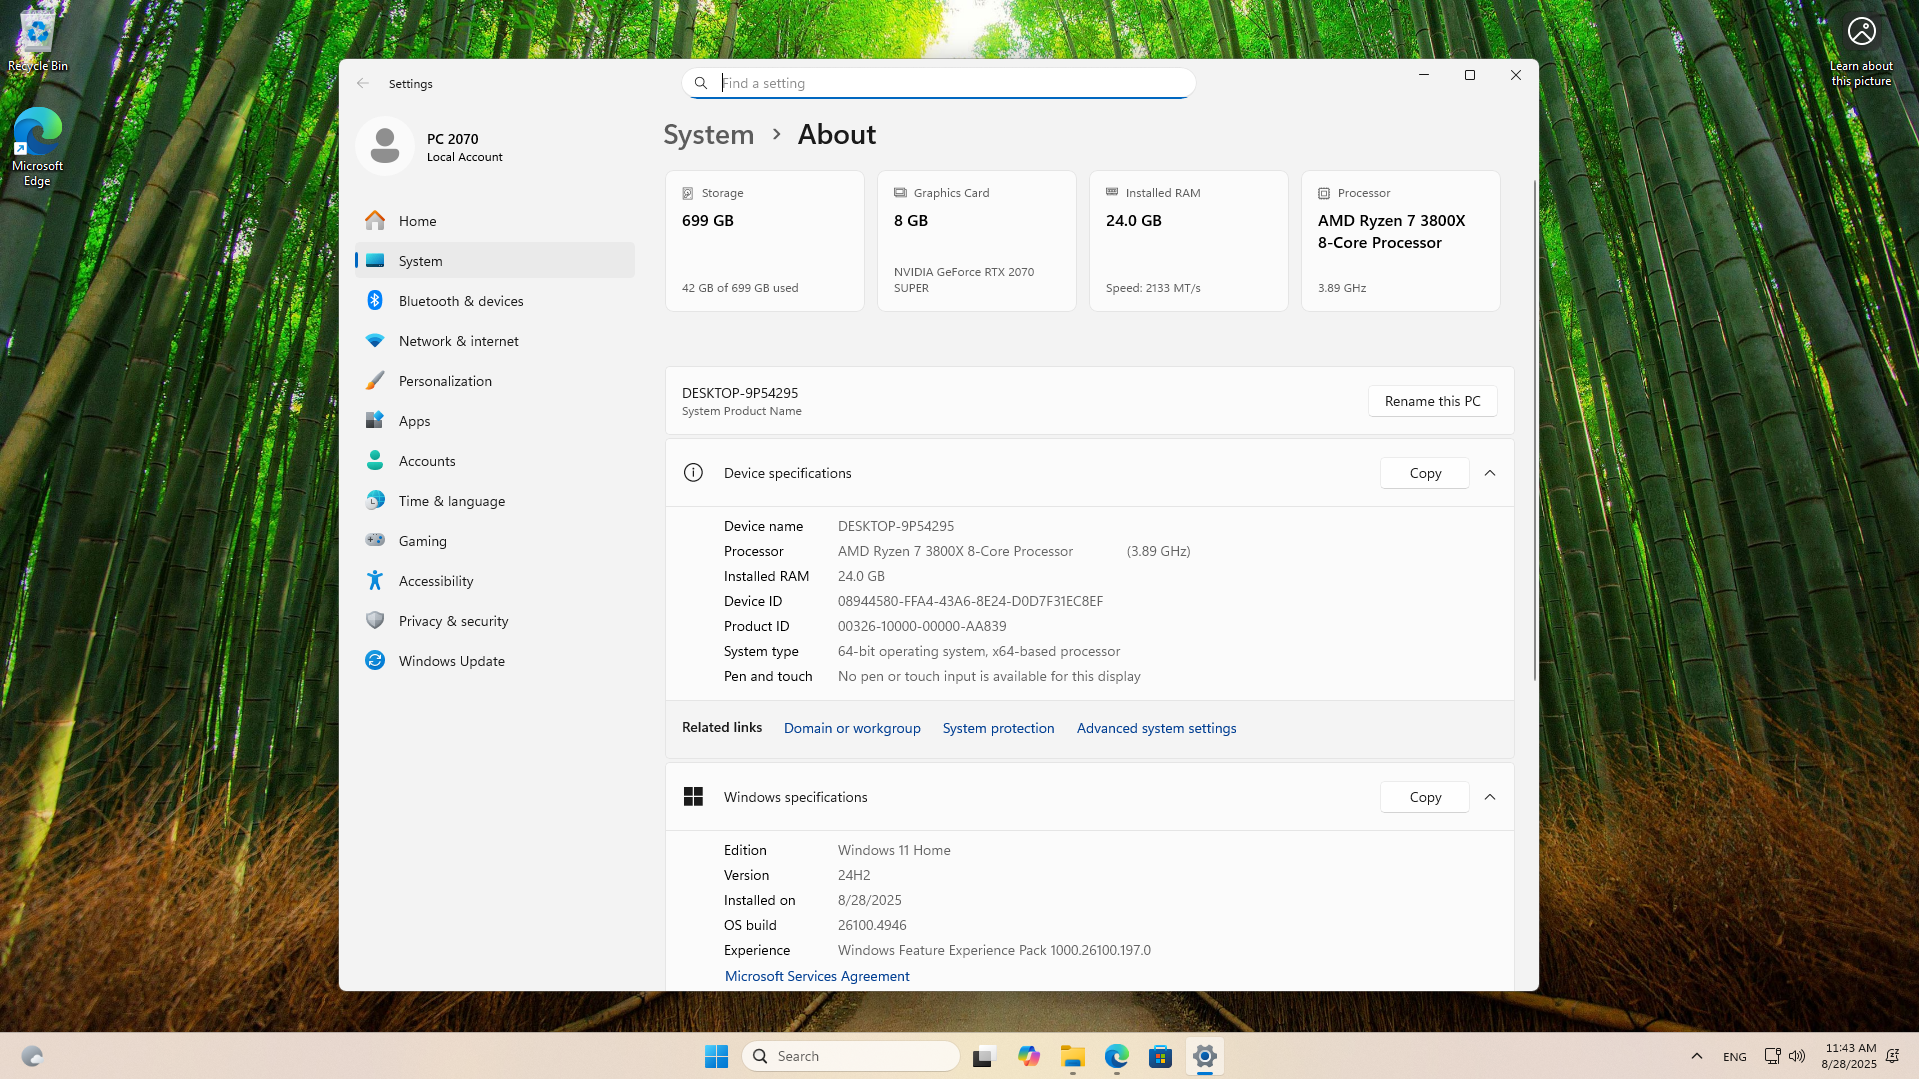The image size is (1919, 1079).
Task: Click the Windows 11 Home edition text
Action: [894, 850]
